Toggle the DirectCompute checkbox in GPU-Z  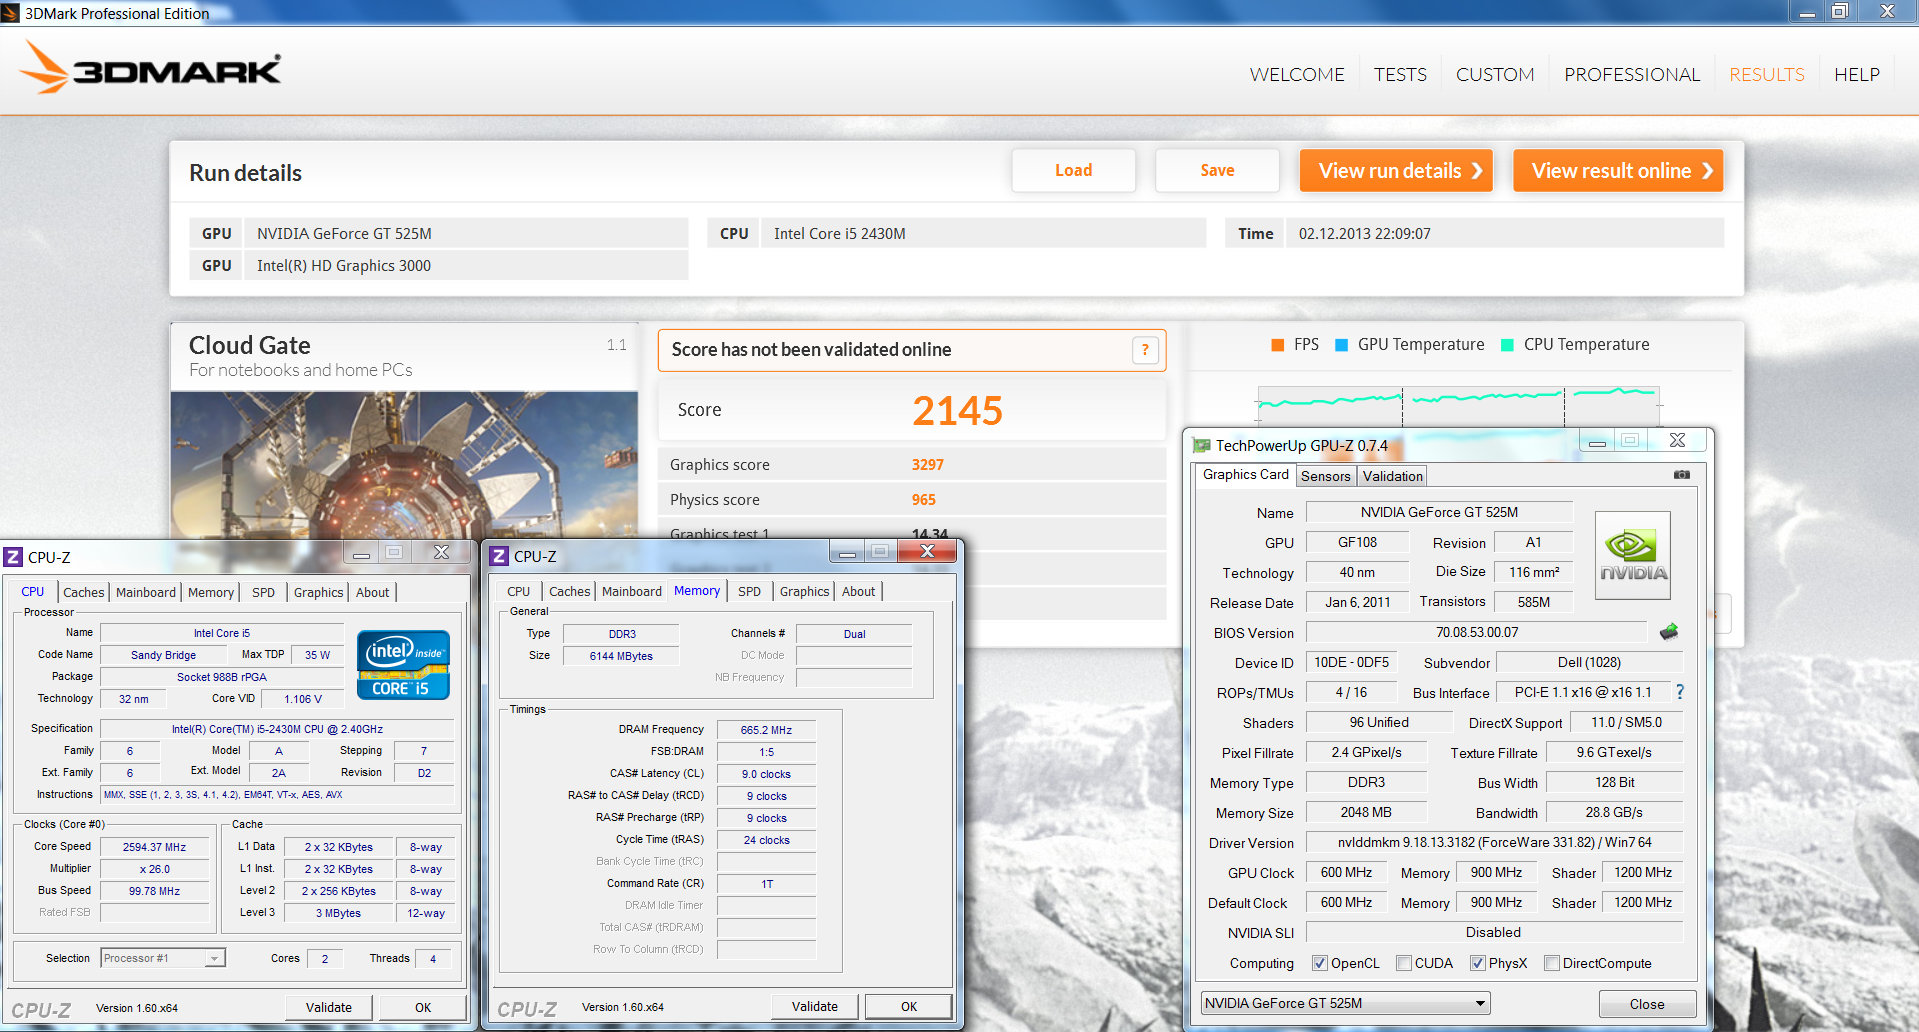coord(1552,963)
